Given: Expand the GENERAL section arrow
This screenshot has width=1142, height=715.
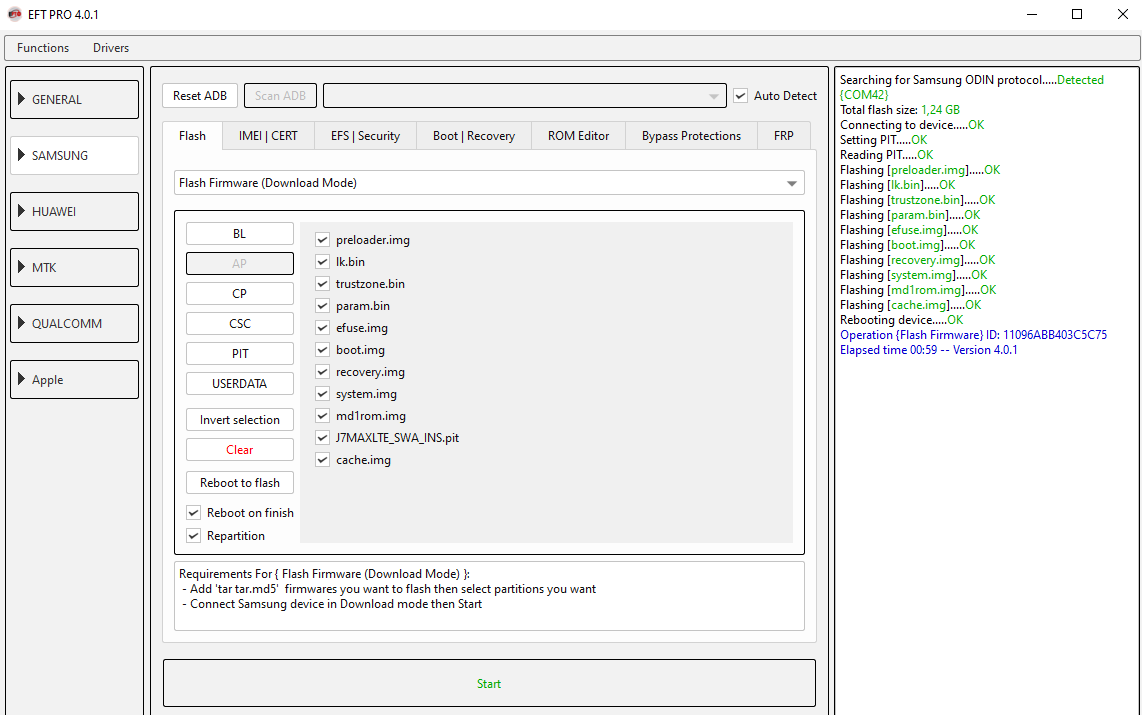Looking at the screenshot, I should tap(21, 99).
